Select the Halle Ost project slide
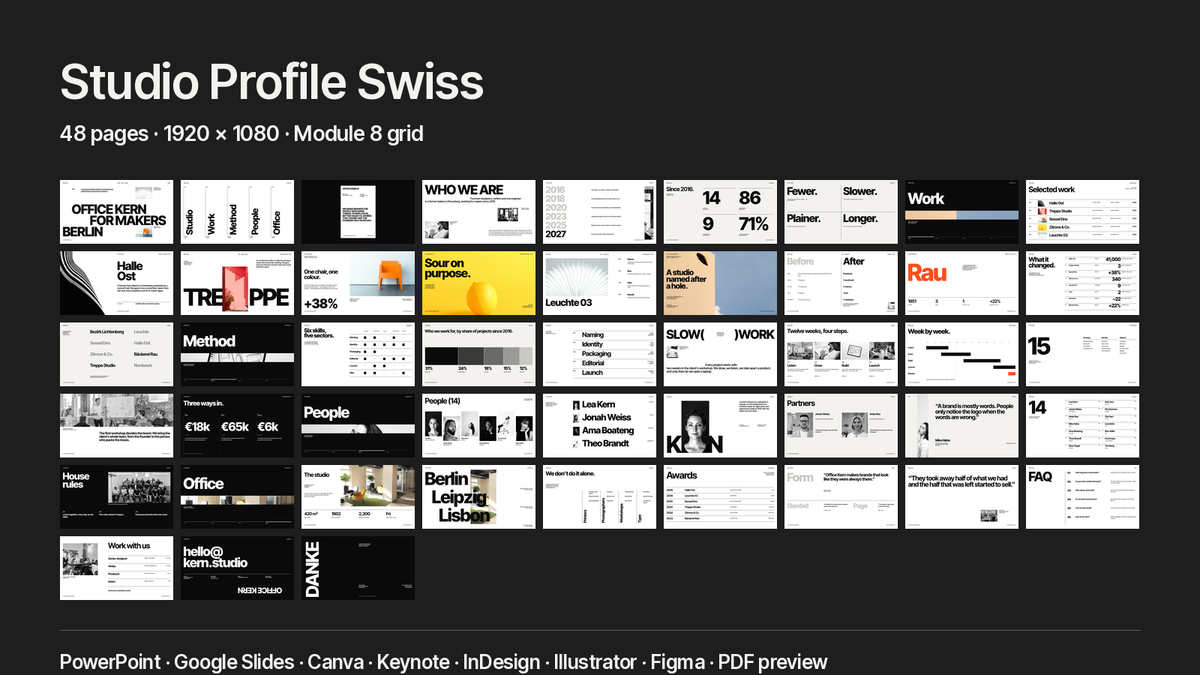1200x675 pixels. tap(116, 283)
